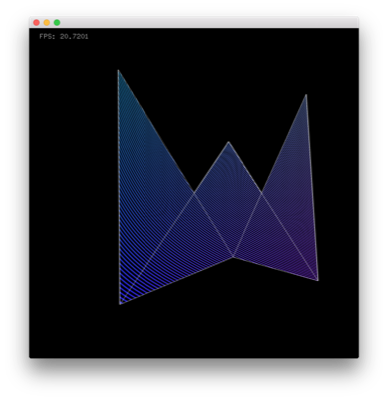Select the middle peak vertex of the shape
388x400 pixels.
click(x=228, y=142)
